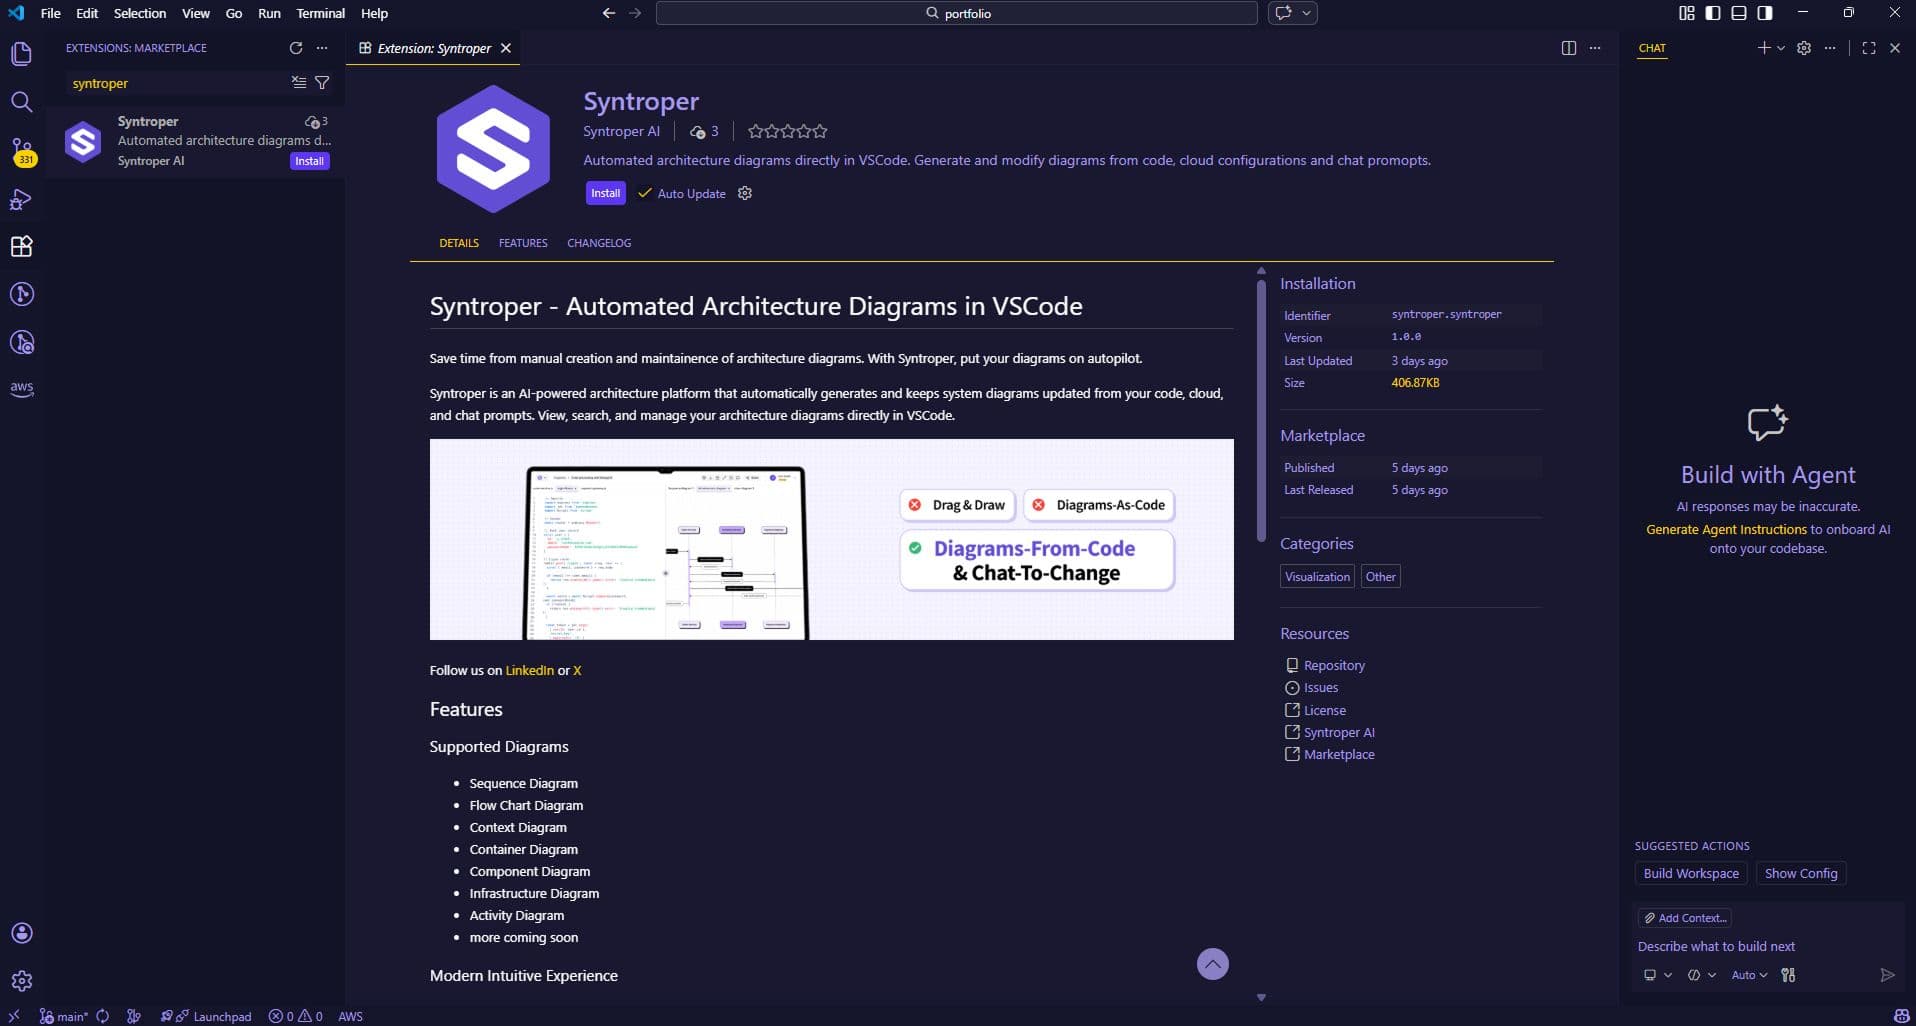Open the Terminal menu
Screen dimensions: 1916x1026
320,13
